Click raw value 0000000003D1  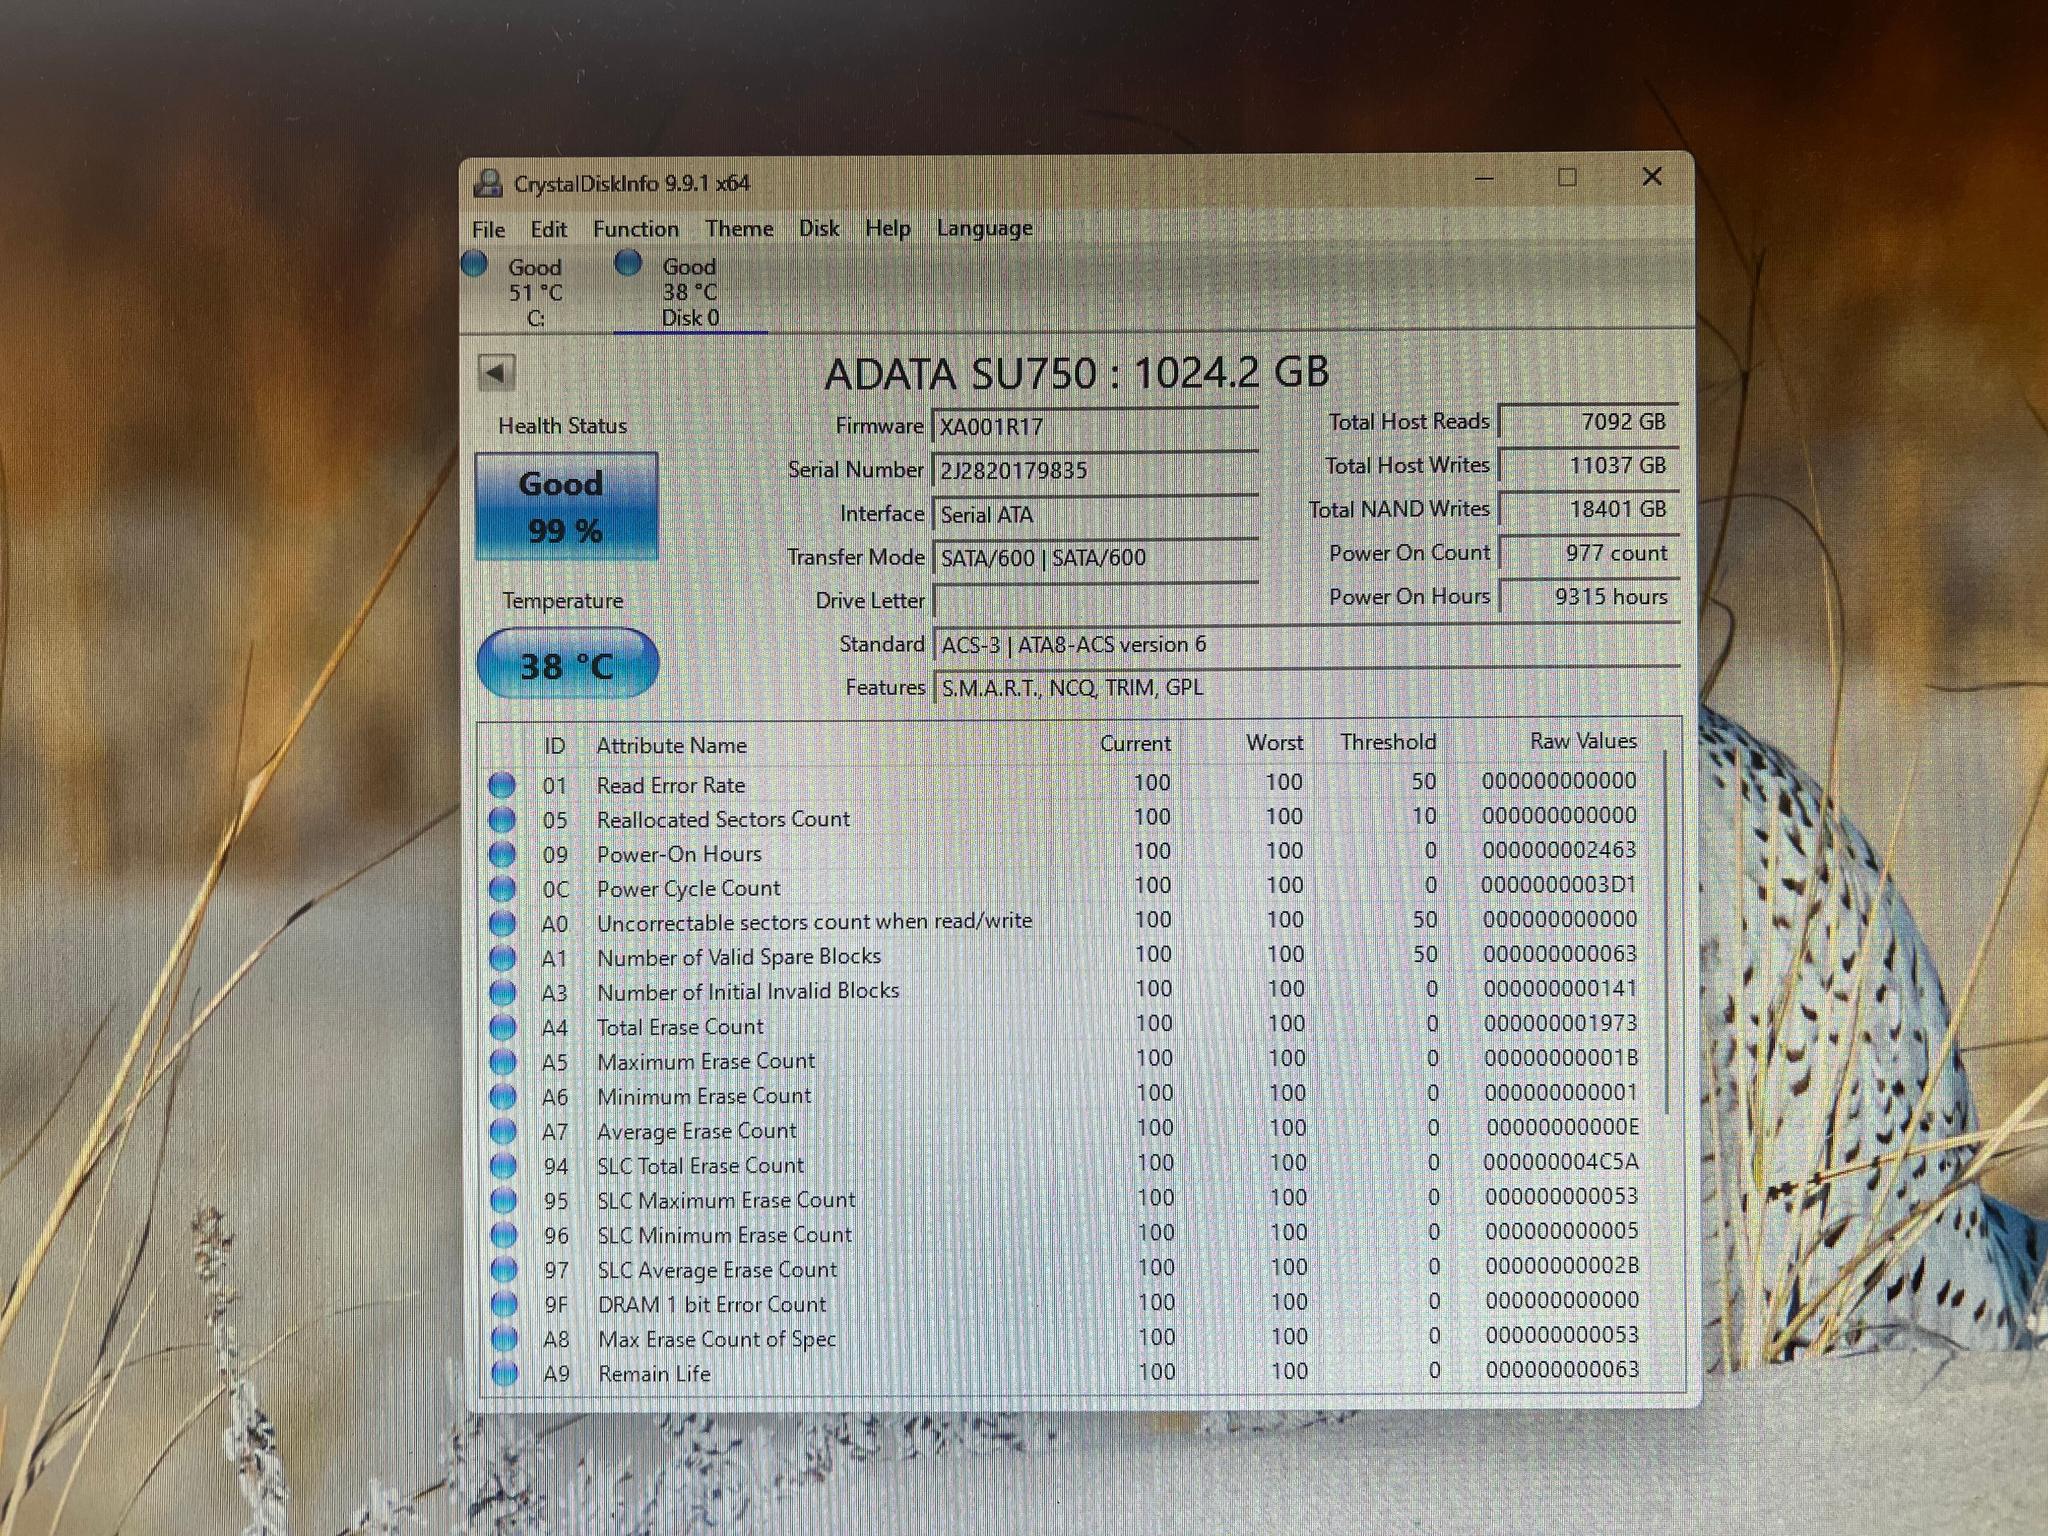coord(1558,885)
